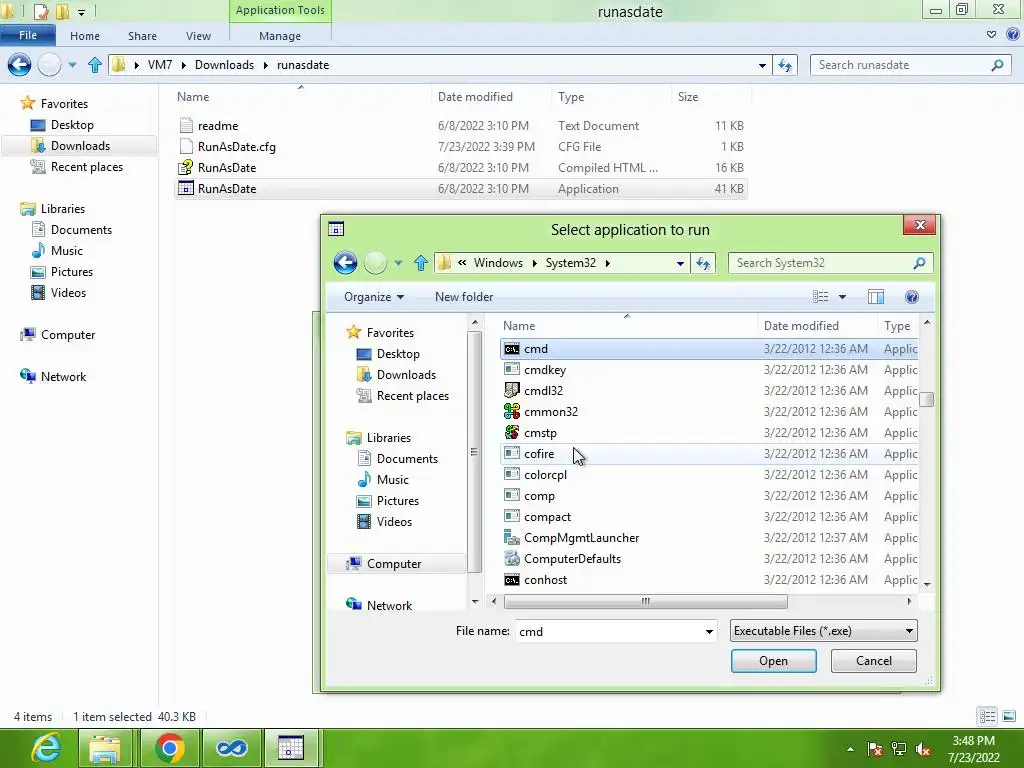The image size is (1024, 768).
Task: Refresh the System32 folder in the dialog
Action: point(703,263)
